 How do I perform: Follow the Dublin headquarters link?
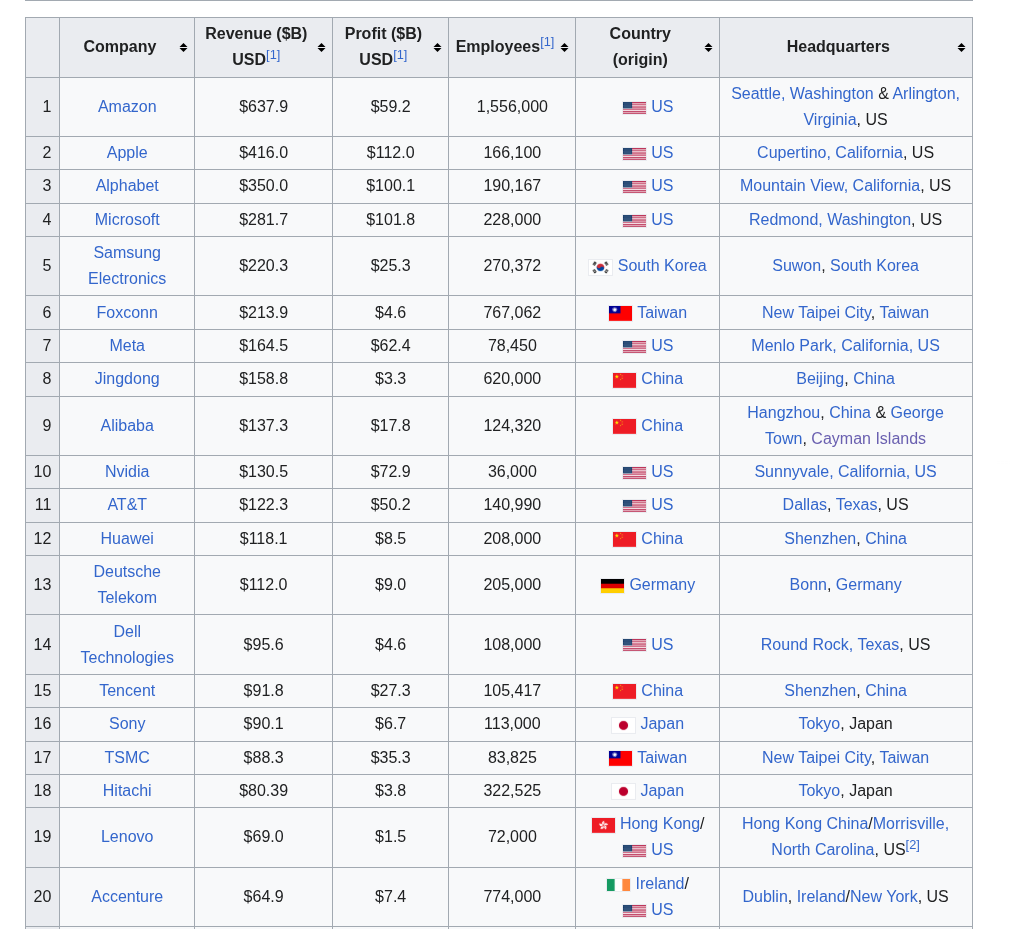click(x=765, y=897)
